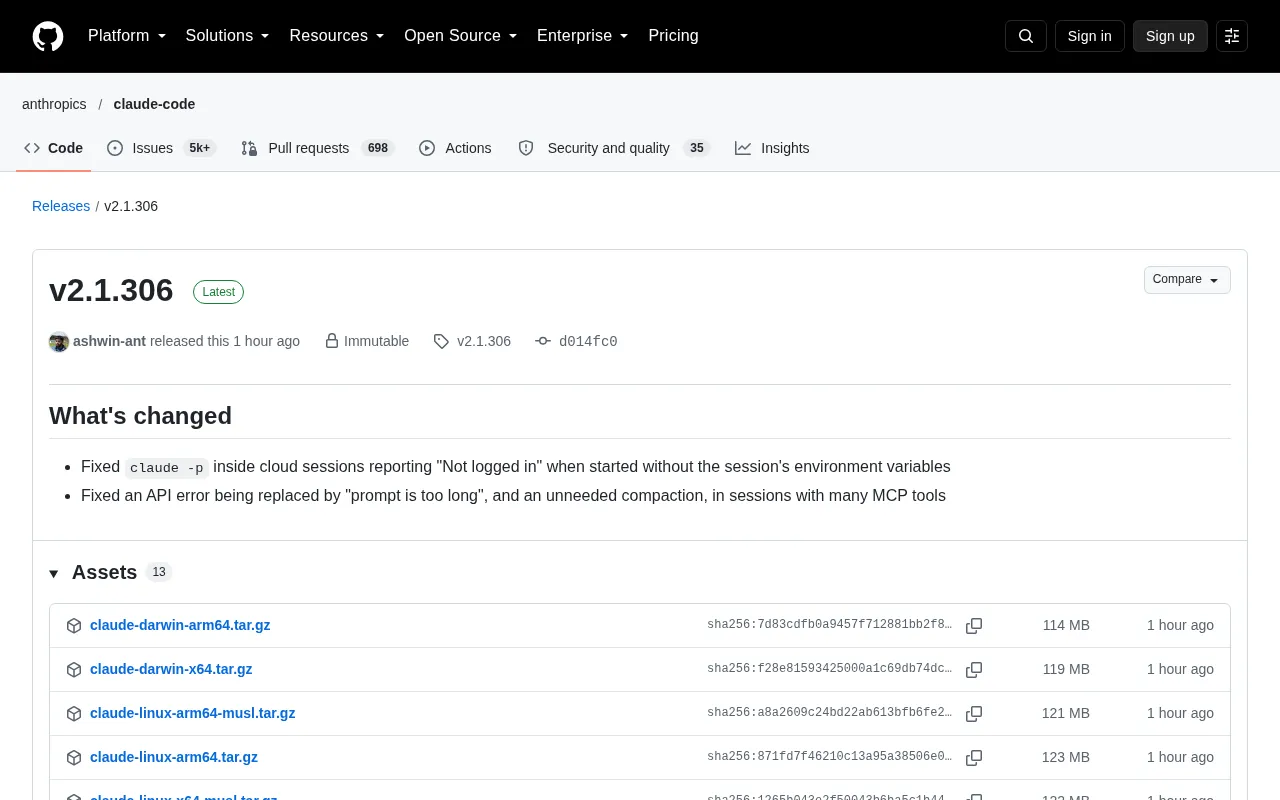Open commit d014fc0
The width and height of the screenshot is (1280, 800).
(x=588, y=341)
